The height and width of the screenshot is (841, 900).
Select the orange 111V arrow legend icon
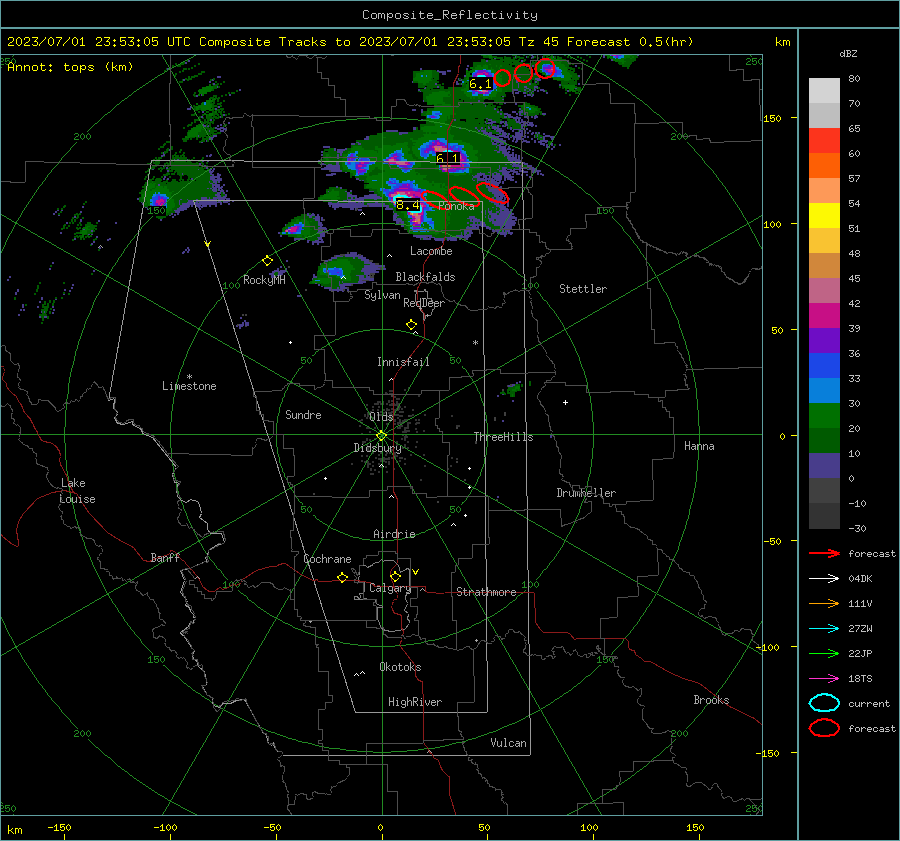[824, 603]
